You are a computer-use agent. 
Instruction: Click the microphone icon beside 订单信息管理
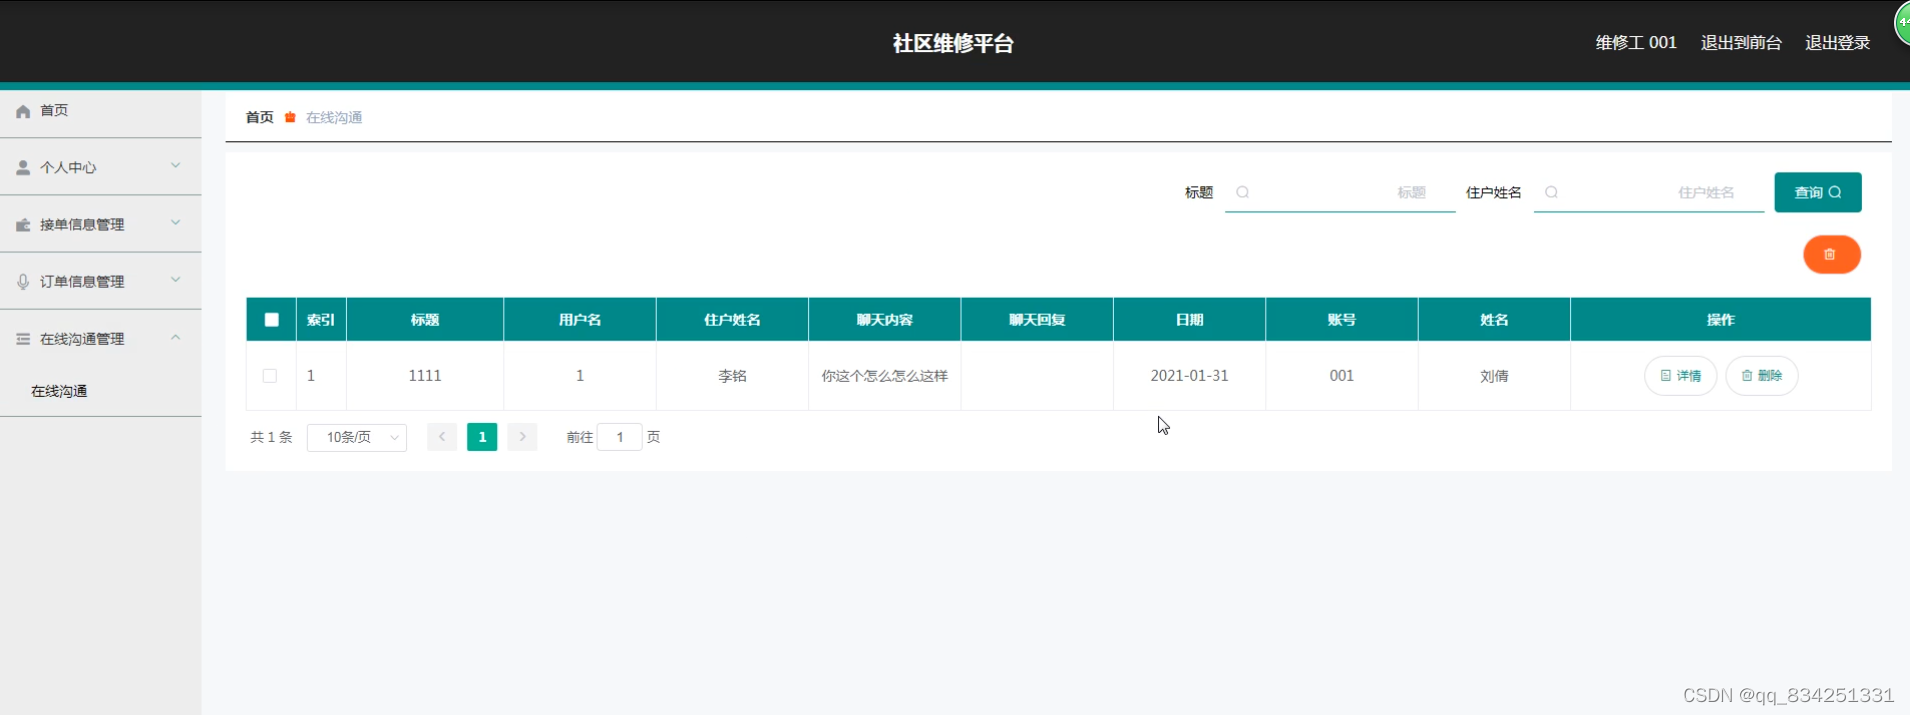[23, 282]
